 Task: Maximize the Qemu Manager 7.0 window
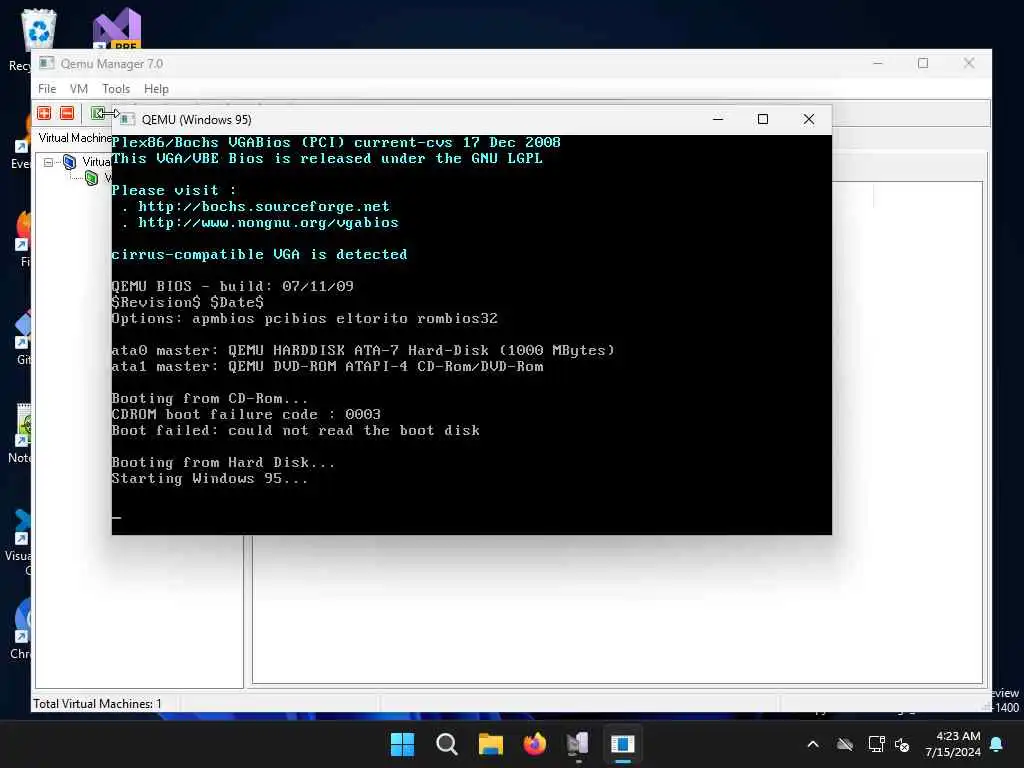pyautogui.click(x=923, y=63)
